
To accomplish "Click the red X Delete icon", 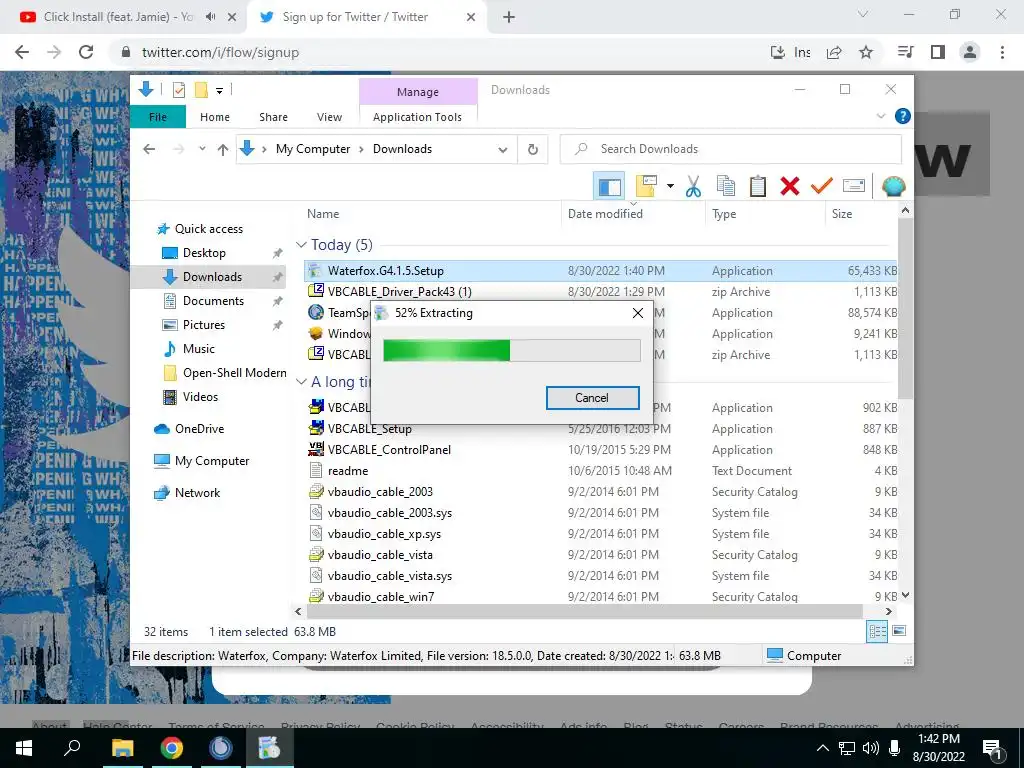I will [x=790, y=186].
